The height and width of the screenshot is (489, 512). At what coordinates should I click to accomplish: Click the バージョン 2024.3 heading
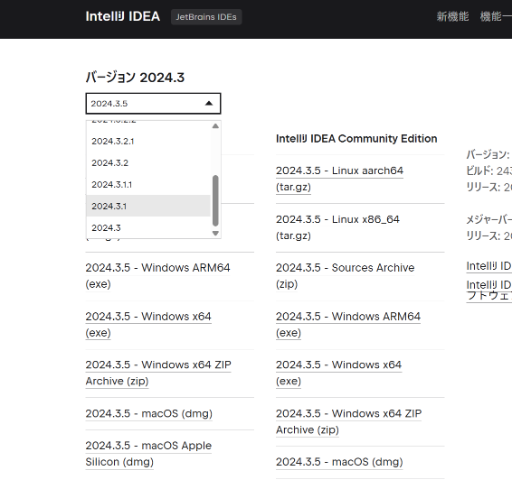click(135, 77)
